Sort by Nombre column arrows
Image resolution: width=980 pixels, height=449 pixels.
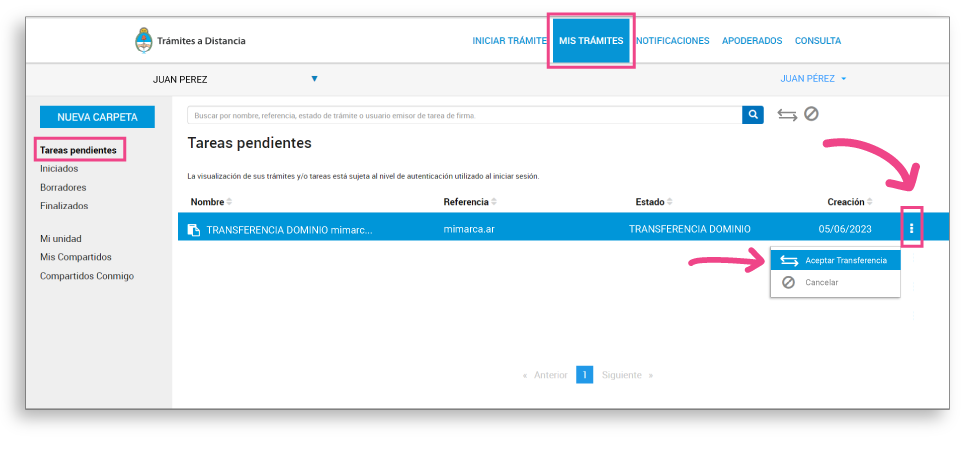tap(229, 202)
